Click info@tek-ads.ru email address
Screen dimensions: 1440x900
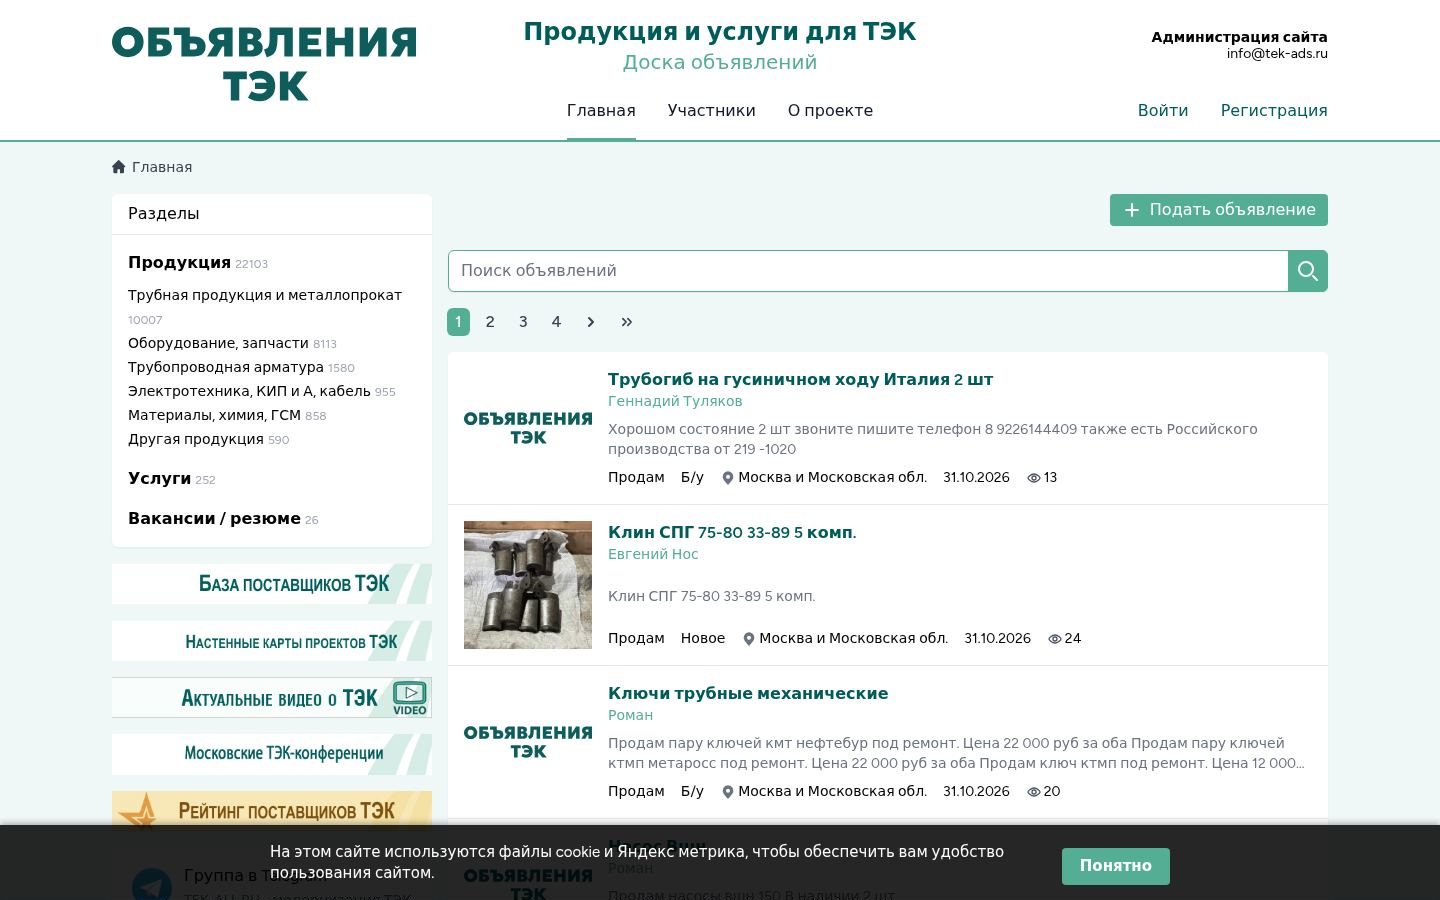[x=1277, y=54]
